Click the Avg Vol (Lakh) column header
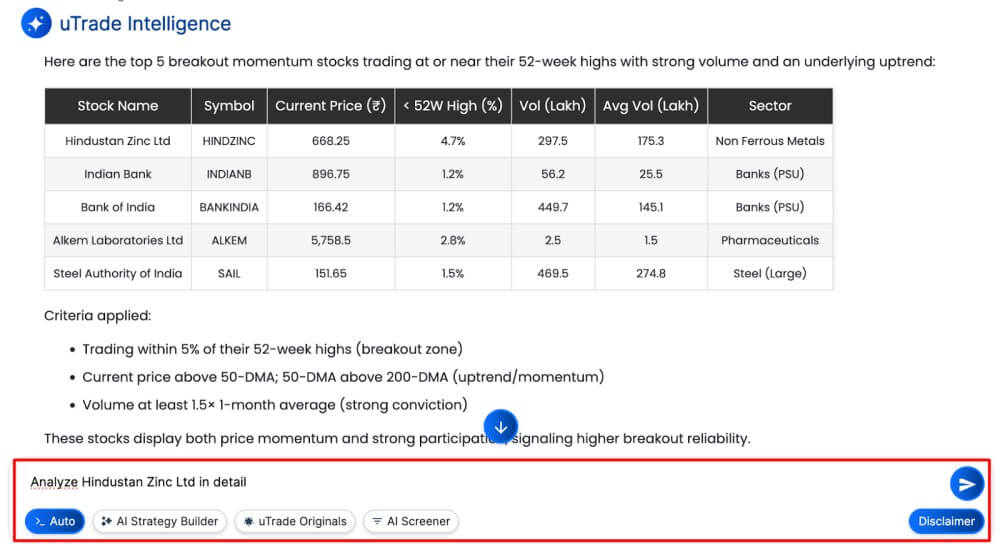Image resolution: width=1000 pixels, height=559 pixels. [x=651, y=106]
